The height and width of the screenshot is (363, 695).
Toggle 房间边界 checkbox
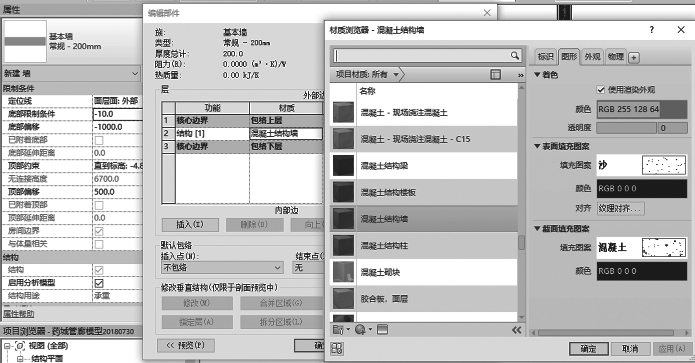99,231
